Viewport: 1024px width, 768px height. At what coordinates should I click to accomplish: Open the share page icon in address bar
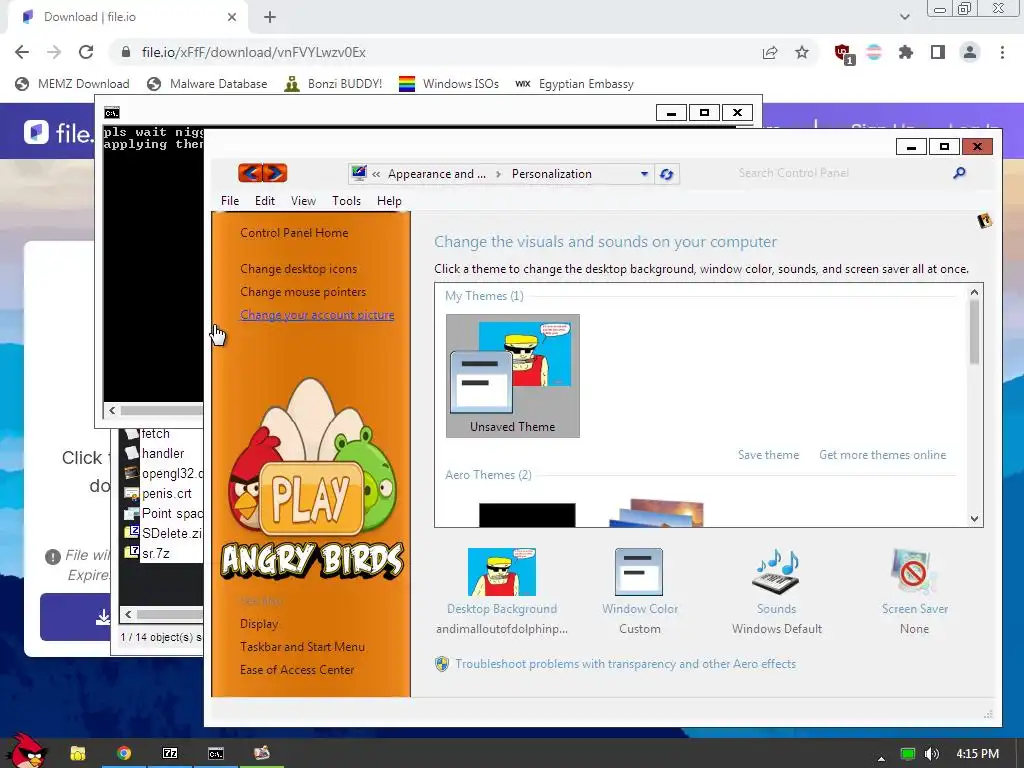pos(770,52)
